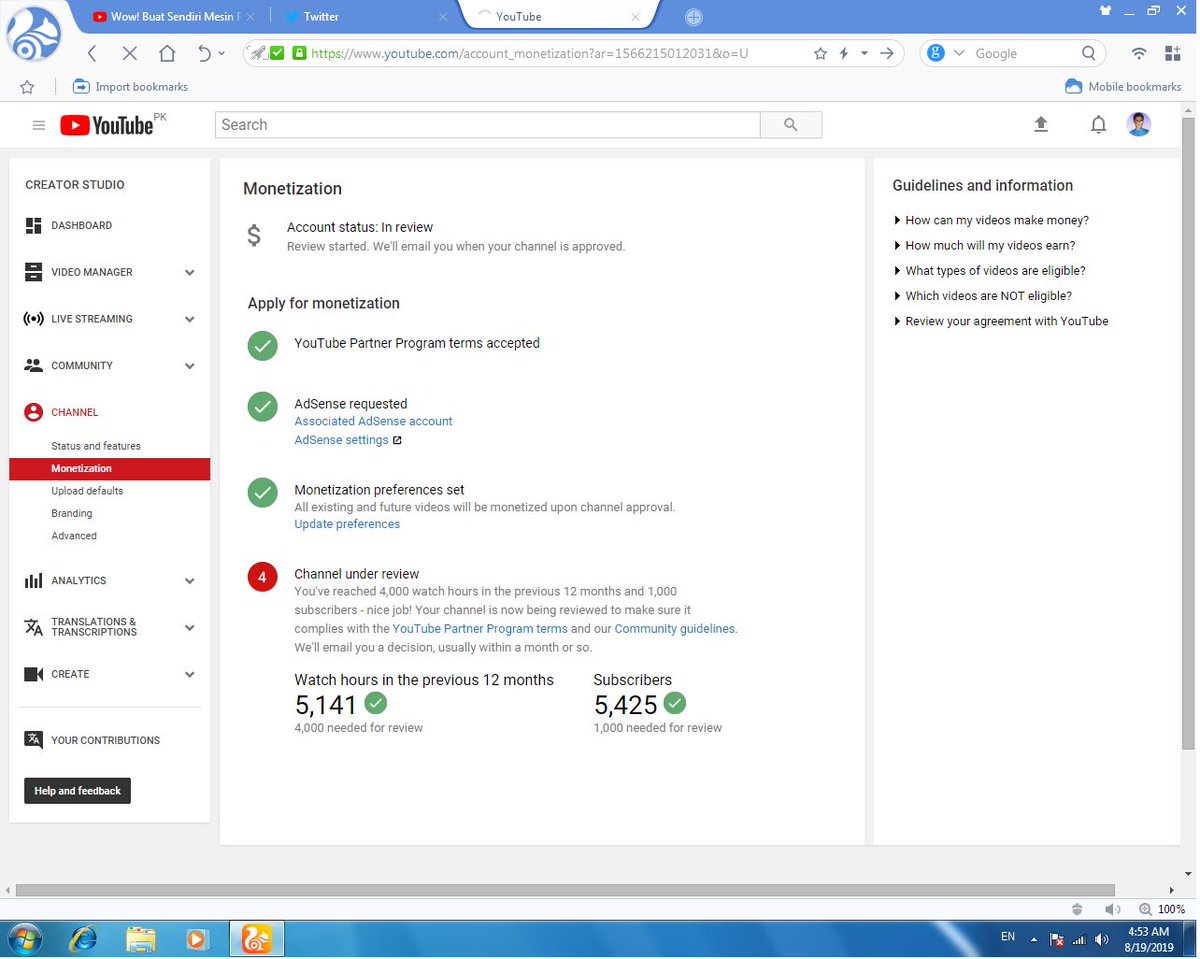This screenshot has height=959, width=1200.
Task: Open the browser add-ons grid icon
Action: point(1173,54)
